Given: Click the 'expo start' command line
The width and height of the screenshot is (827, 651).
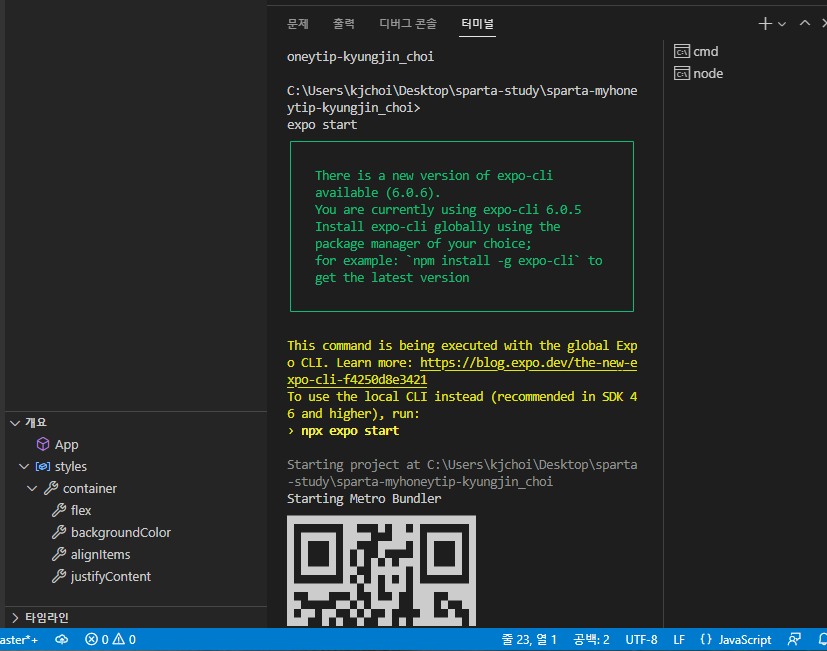Looking at the screenshot, I should pos(322,125).
